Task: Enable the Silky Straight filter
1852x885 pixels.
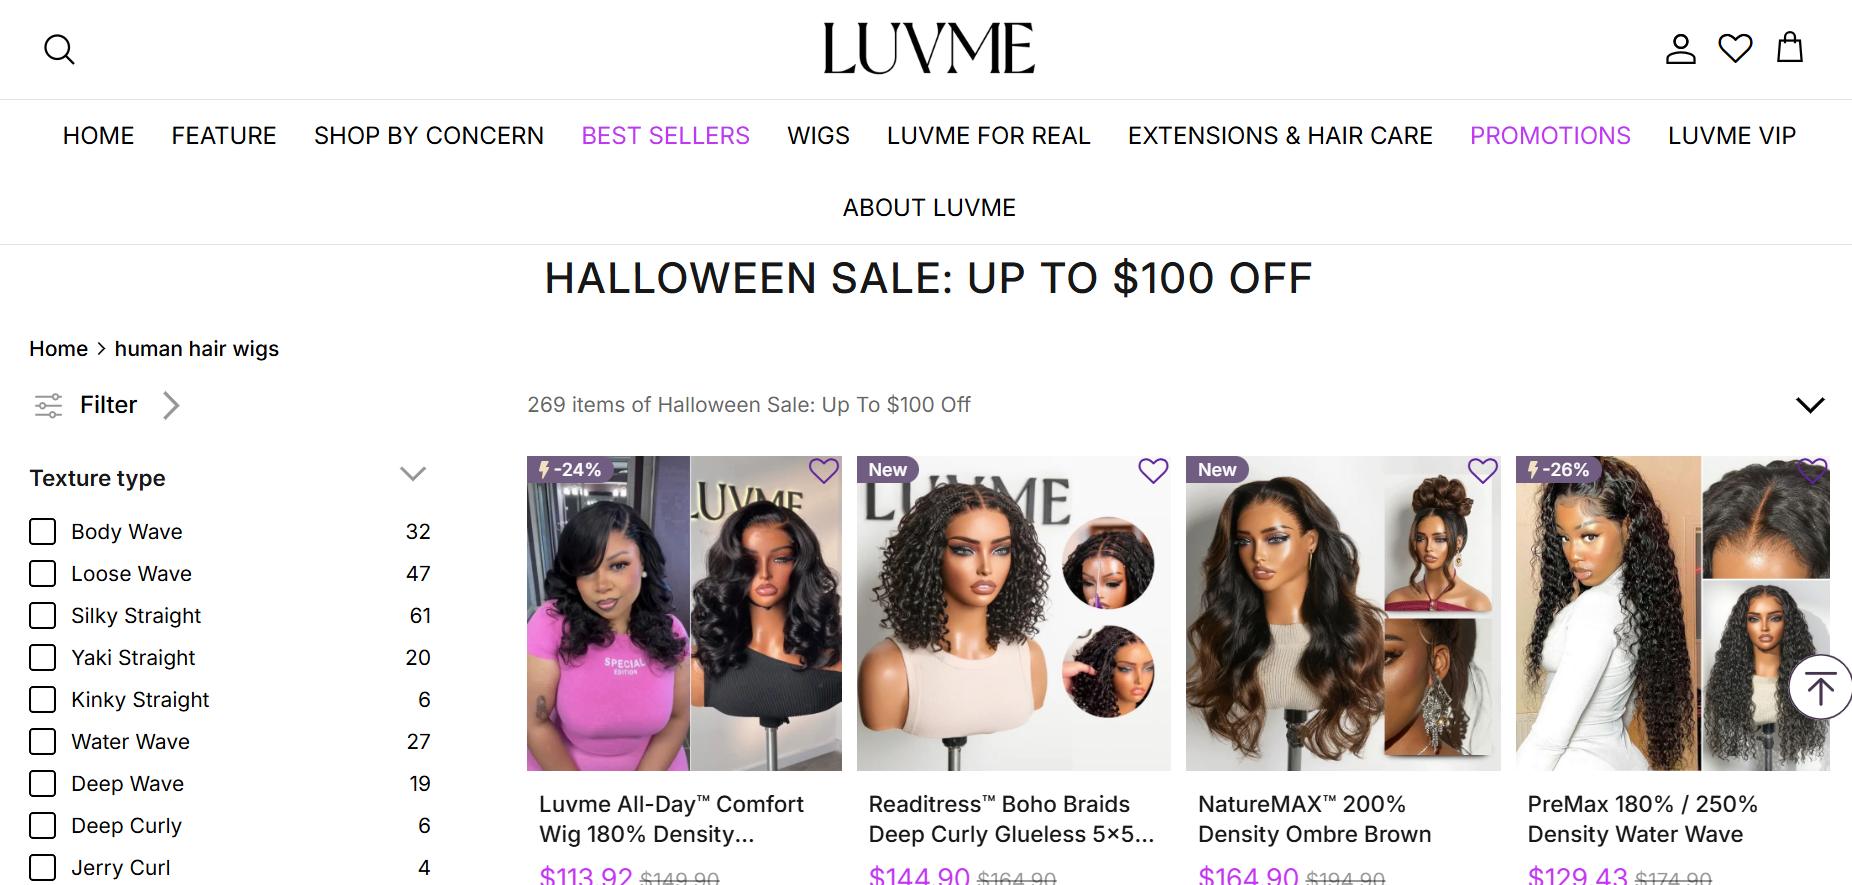Action: 42,615
